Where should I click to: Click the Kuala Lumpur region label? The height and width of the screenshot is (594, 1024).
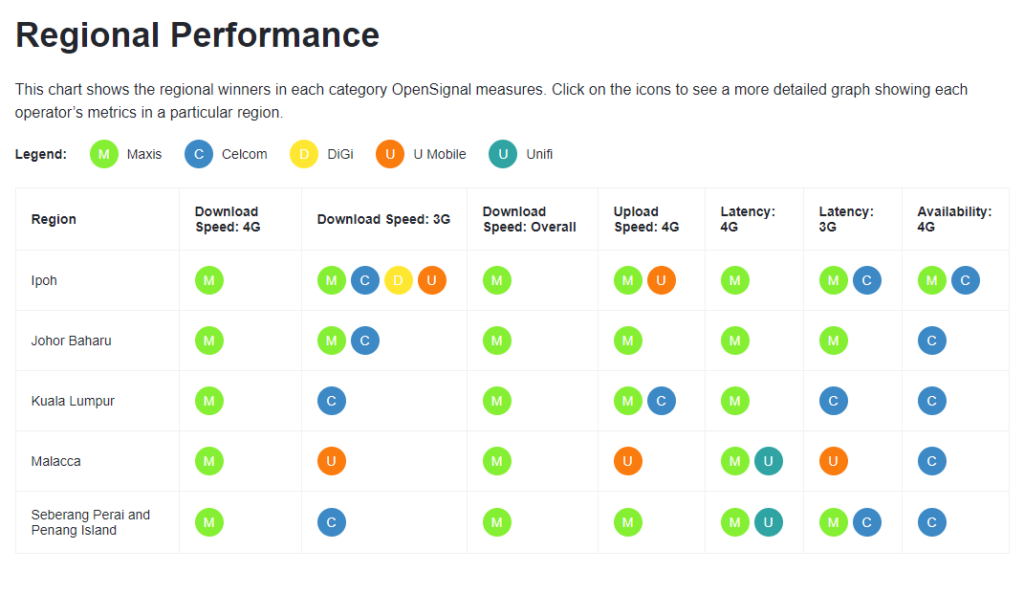(x=72, y=401)
